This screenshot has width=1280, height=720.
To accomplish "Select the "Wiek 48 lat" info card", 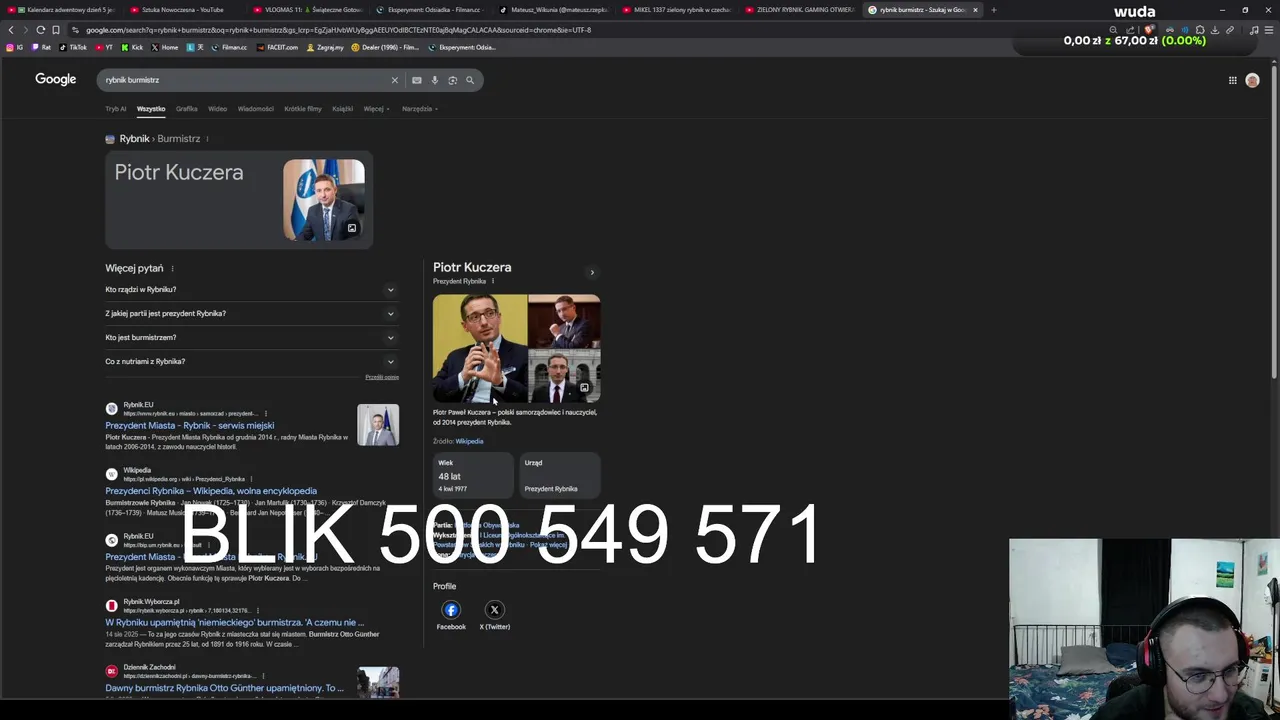I will click(x=473, y=475).
